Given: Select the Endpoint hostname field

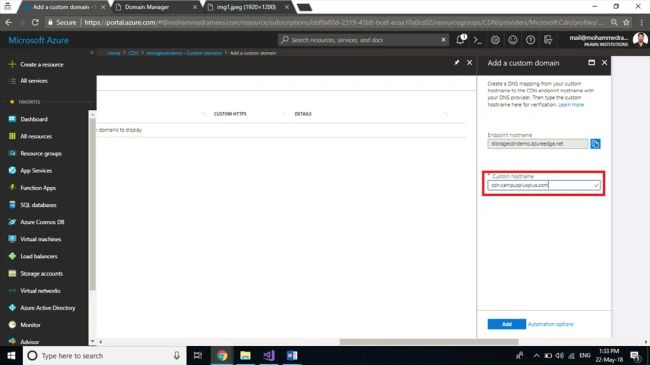Looking at the screenshot, I should (537, 144).
